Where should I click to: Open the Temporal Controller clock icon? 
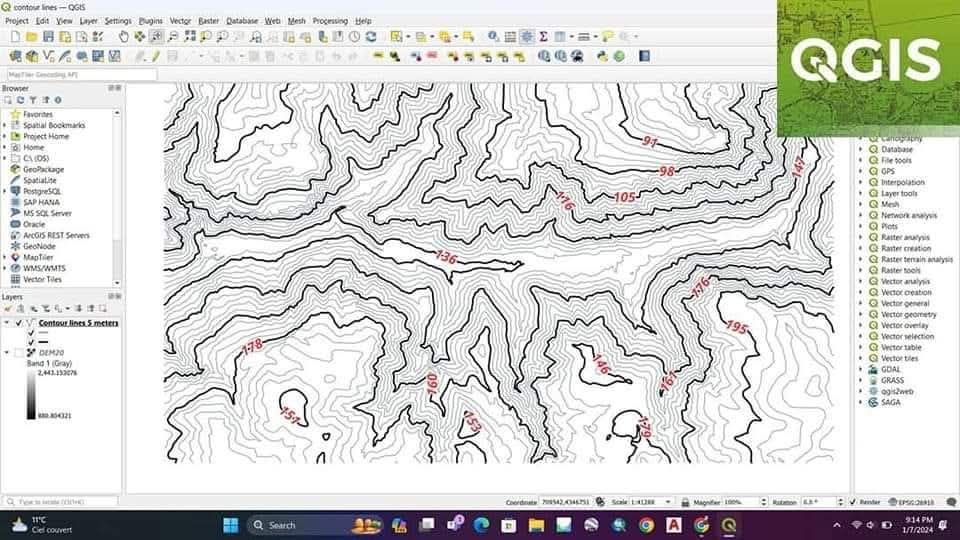pyautogui.click(x=354, y=37)
